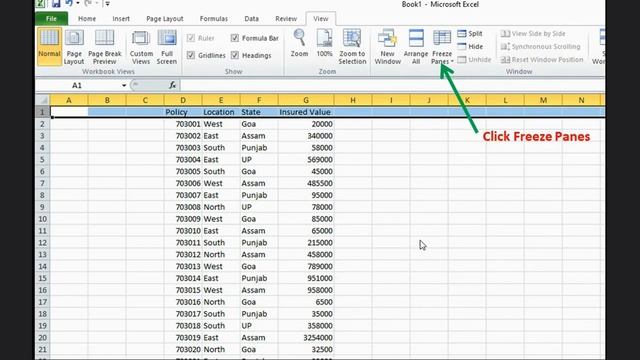Image resolution: width=640 pixels, height=360 pixels.
Task: Open the Insert tab
Action: tap(121, 19)
